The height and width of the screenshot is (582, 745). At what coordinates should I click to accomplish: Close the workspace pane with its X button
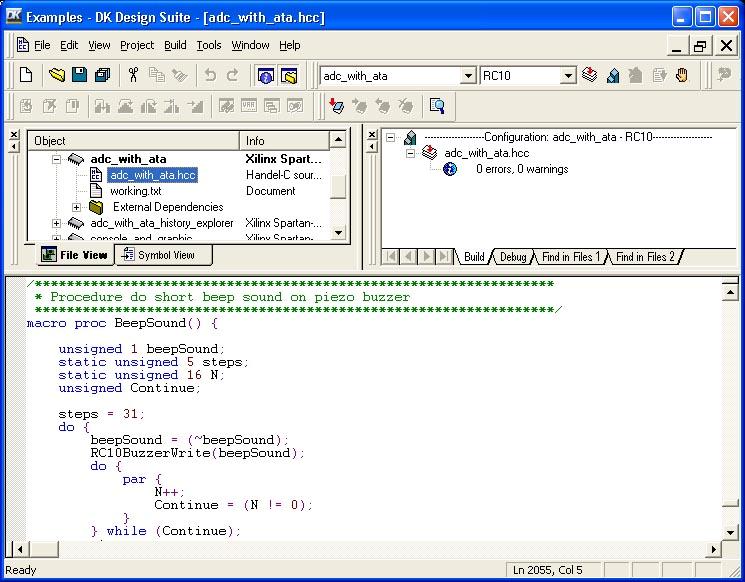click(x=14, y=134)
